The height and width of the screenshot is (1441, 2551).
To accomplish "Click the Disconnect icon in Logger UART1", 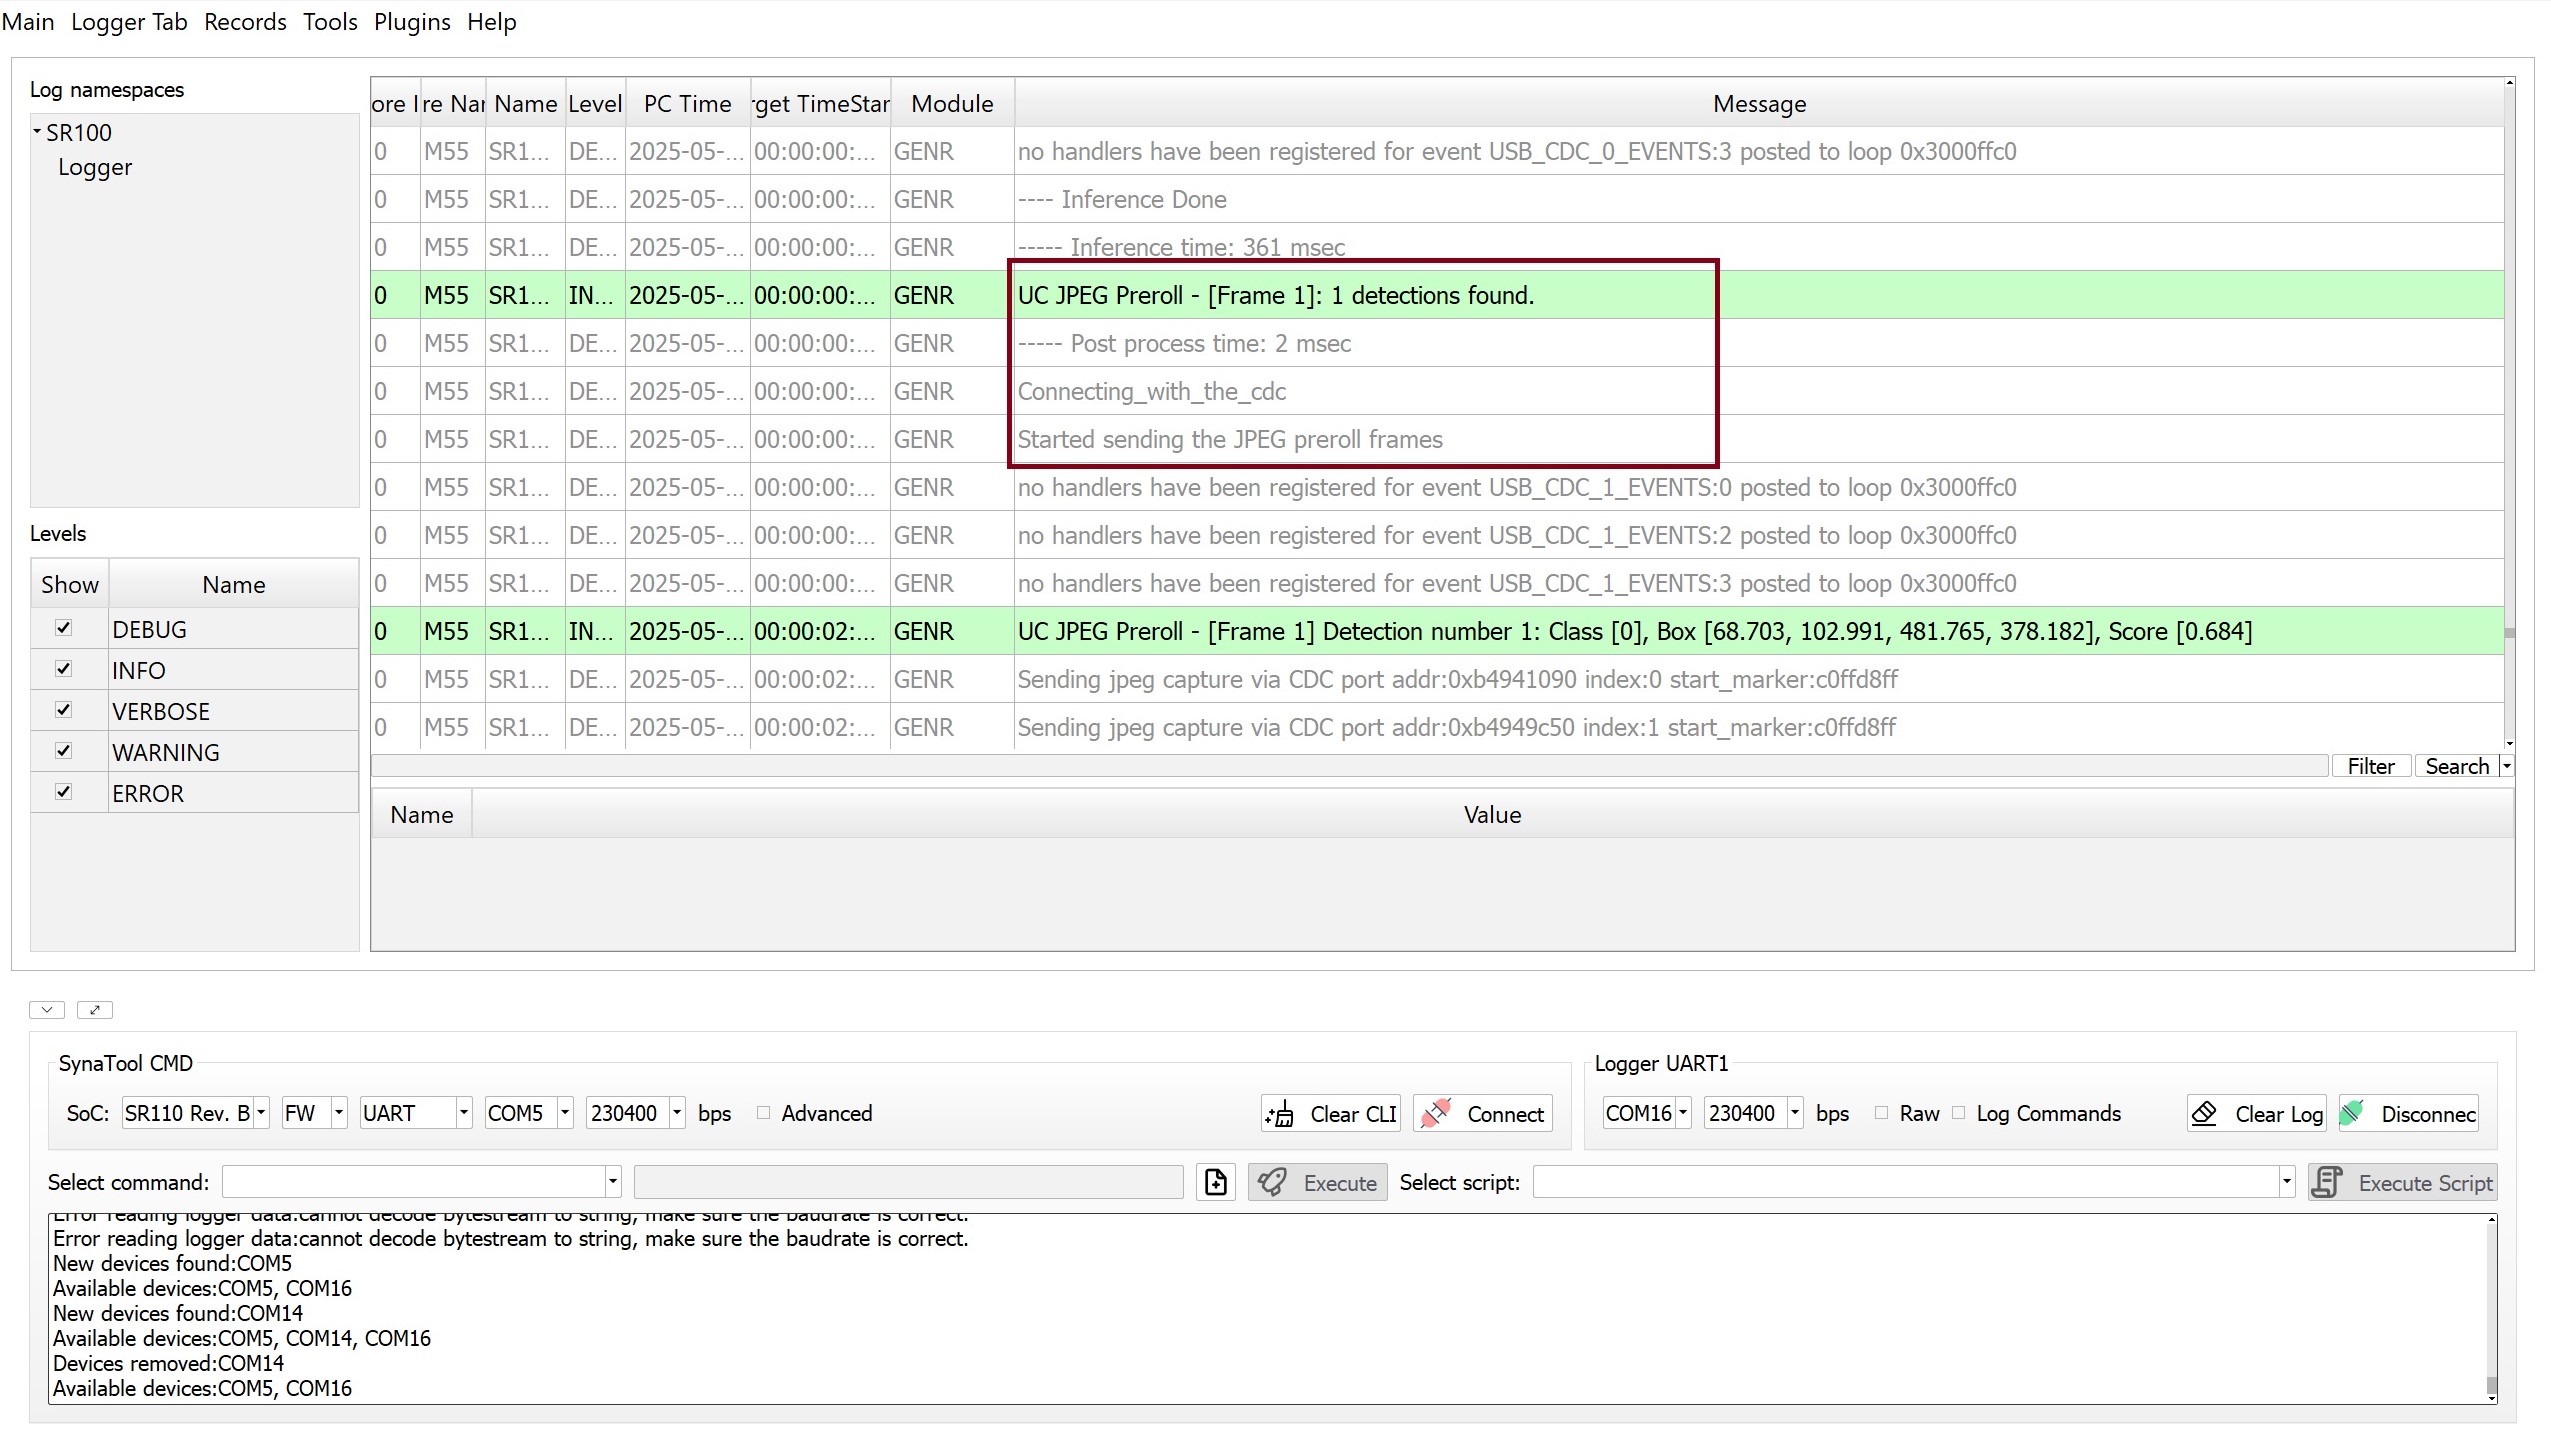I will click(2352, 1113).
